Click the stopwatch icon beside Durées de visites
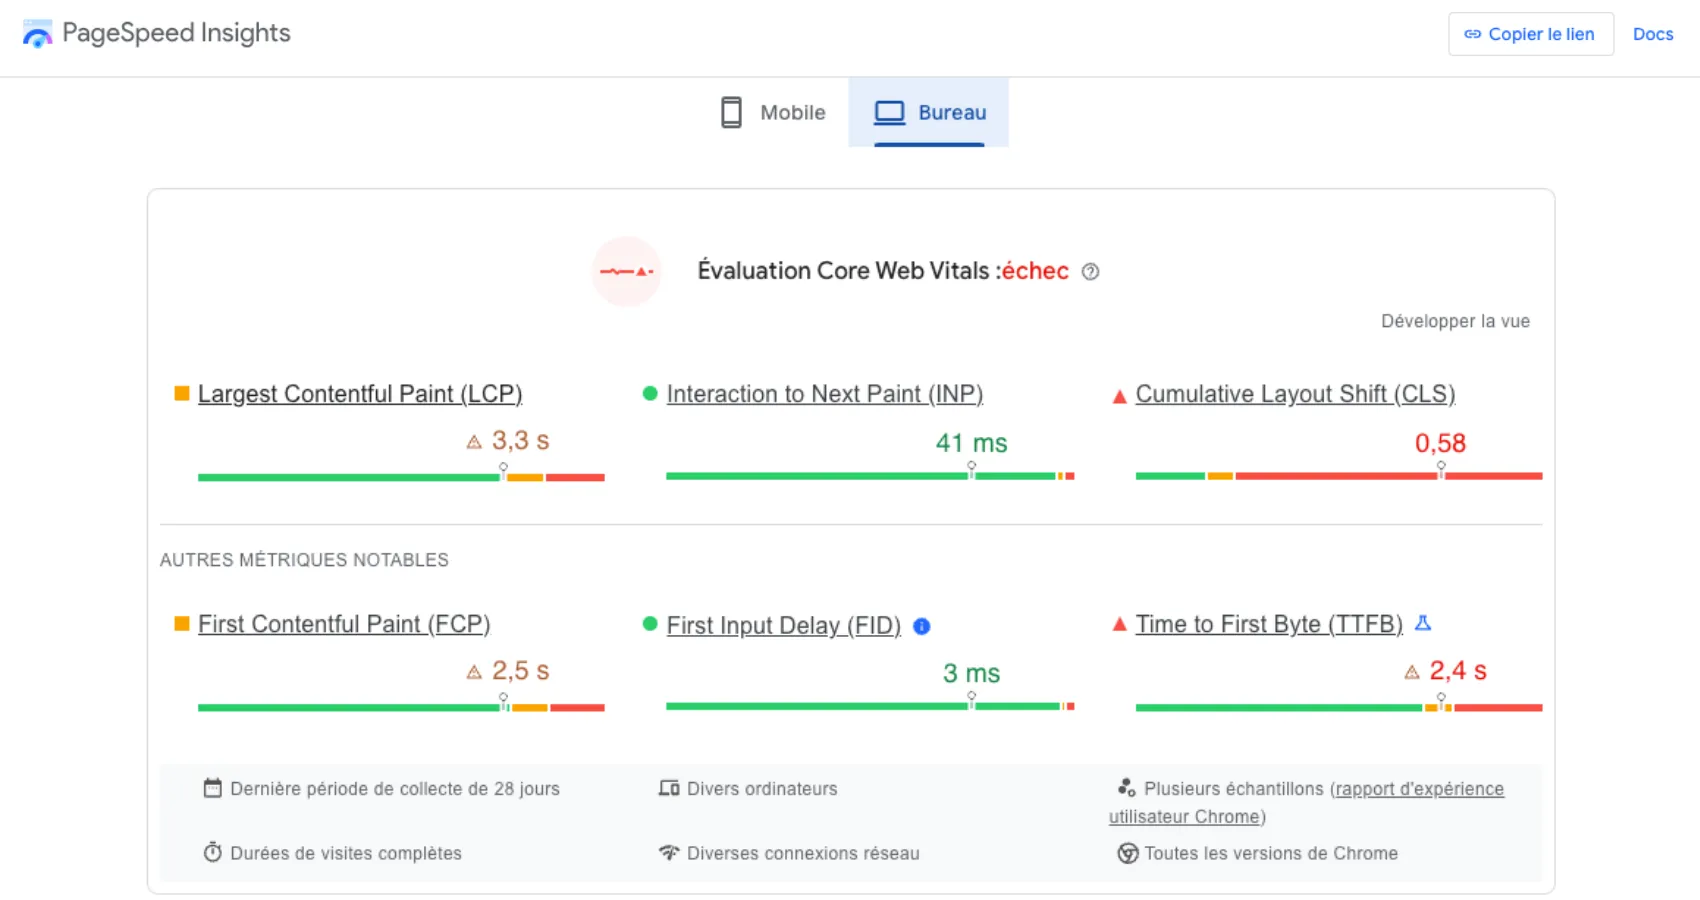The image size is (1700, 900). point(213,853)
